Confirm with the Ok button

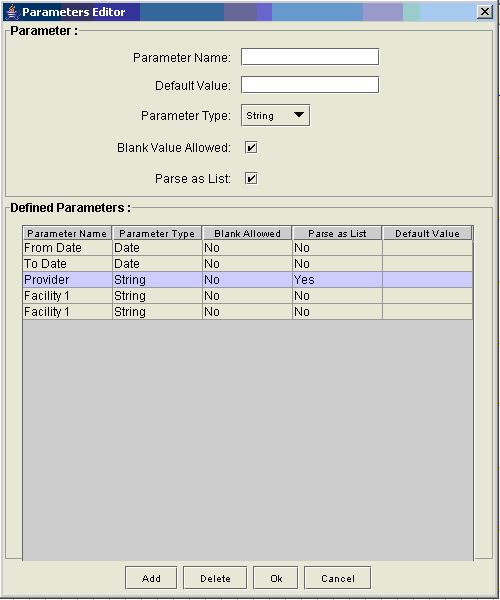pos(276,578)
